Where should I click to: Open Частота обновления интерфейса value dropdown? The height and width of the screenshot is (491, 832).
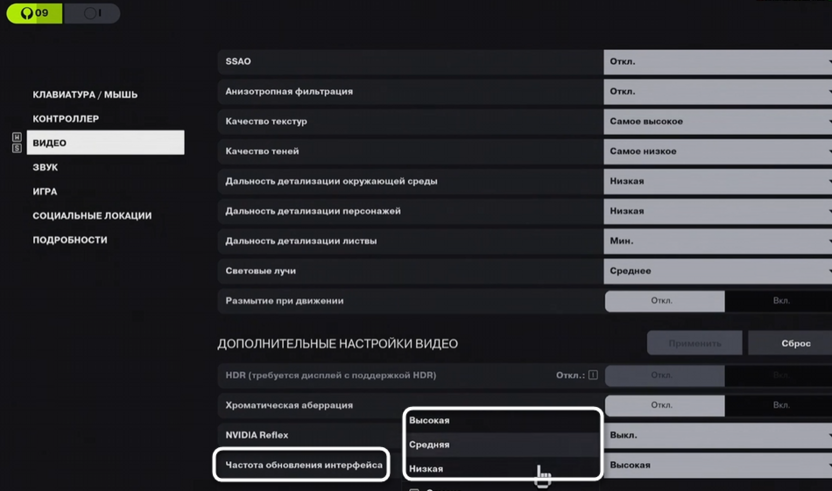[x=717, y=465]
